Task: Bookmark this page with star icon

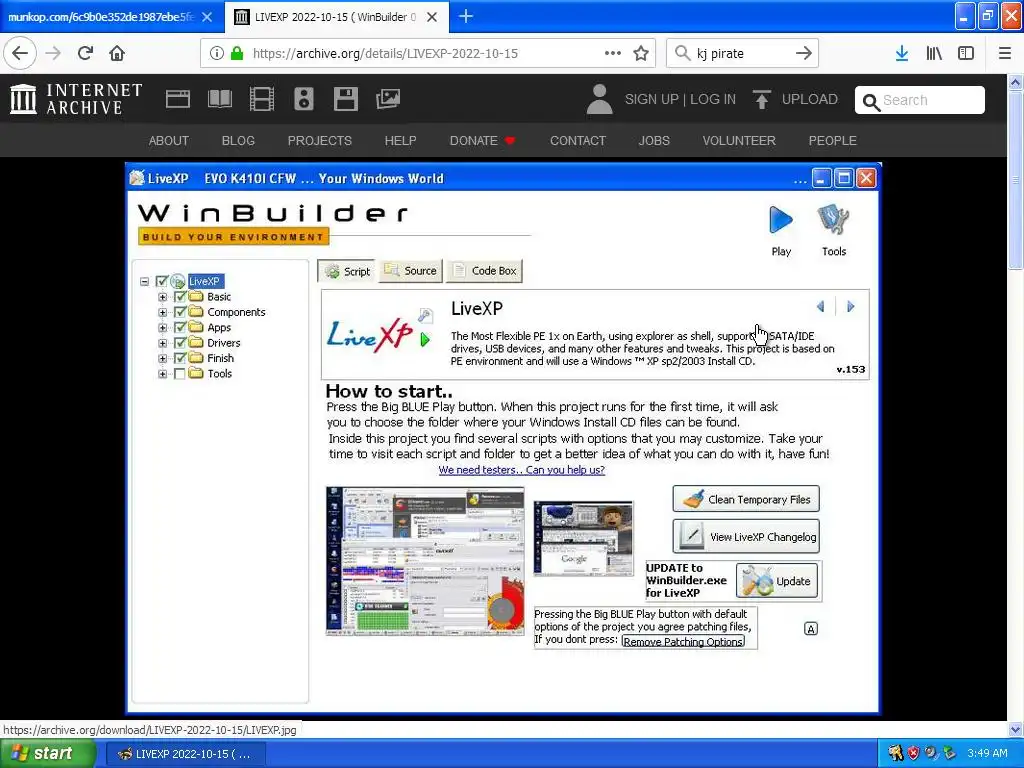Action: 641,53
